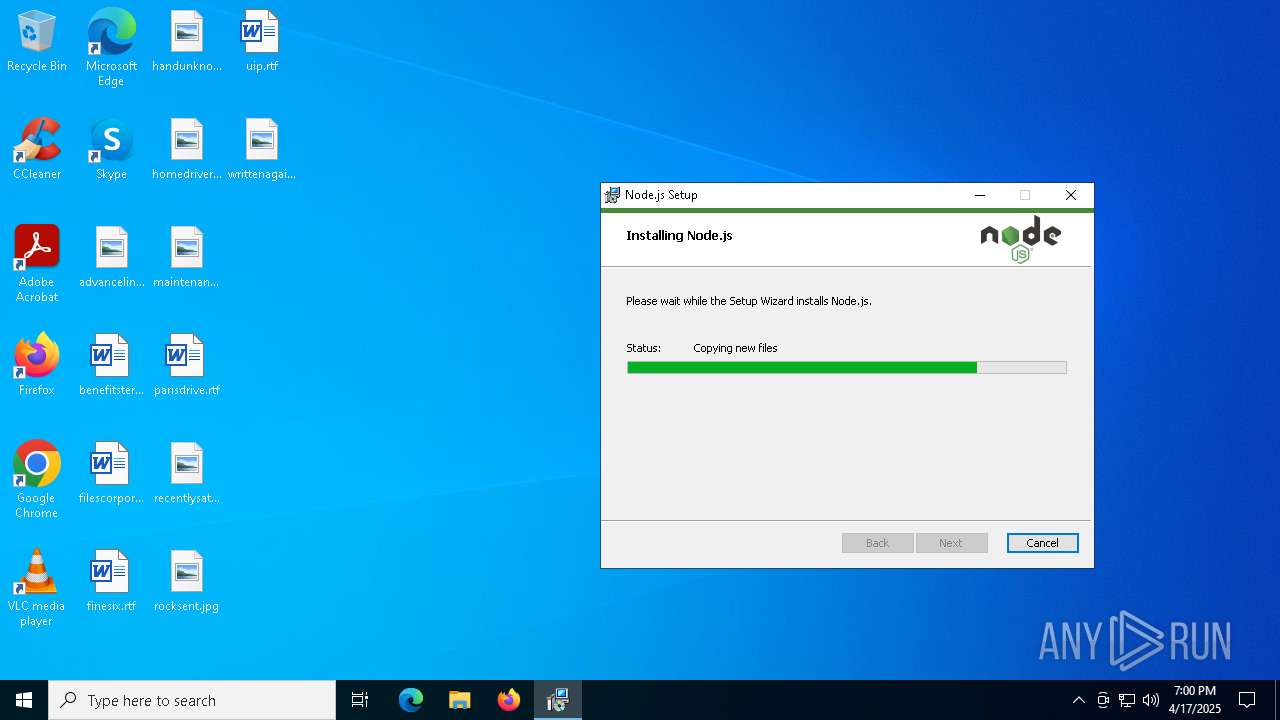Close the Node.js Setup window
Viewport: 1280px width, 720px height.
1070,195
